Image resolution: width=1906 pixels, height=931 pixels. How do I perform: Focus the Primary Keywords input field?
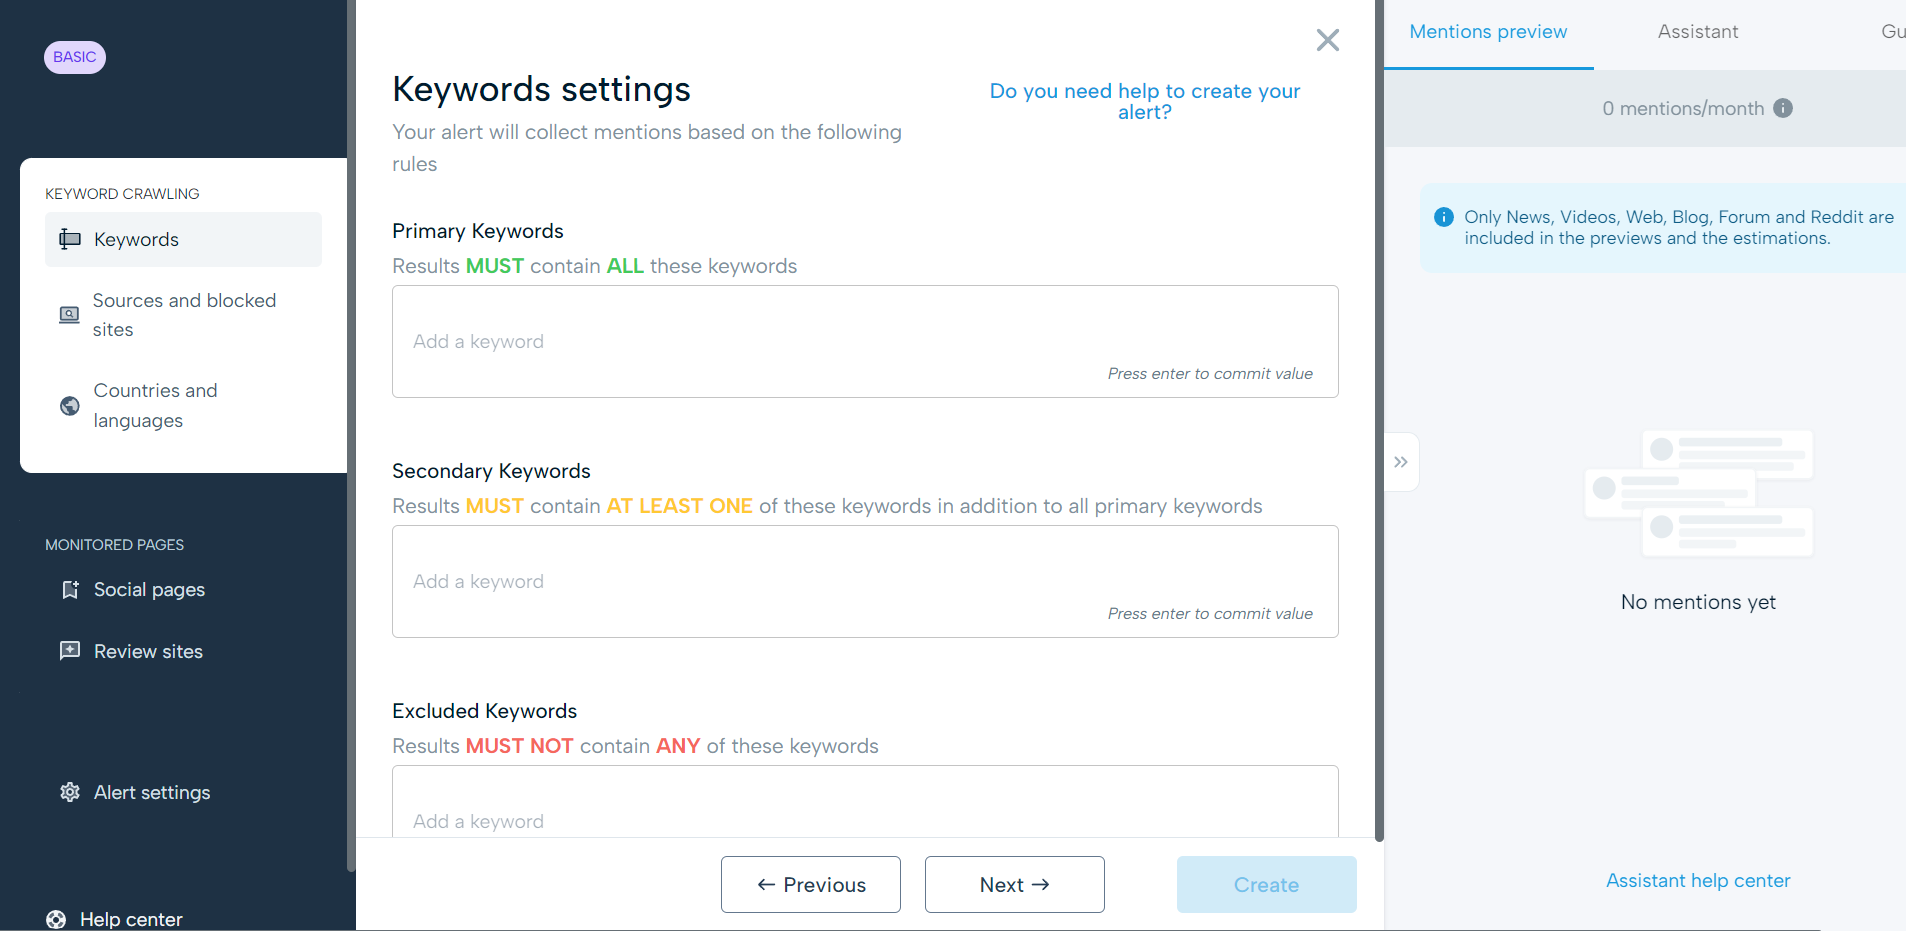point(864,341)
